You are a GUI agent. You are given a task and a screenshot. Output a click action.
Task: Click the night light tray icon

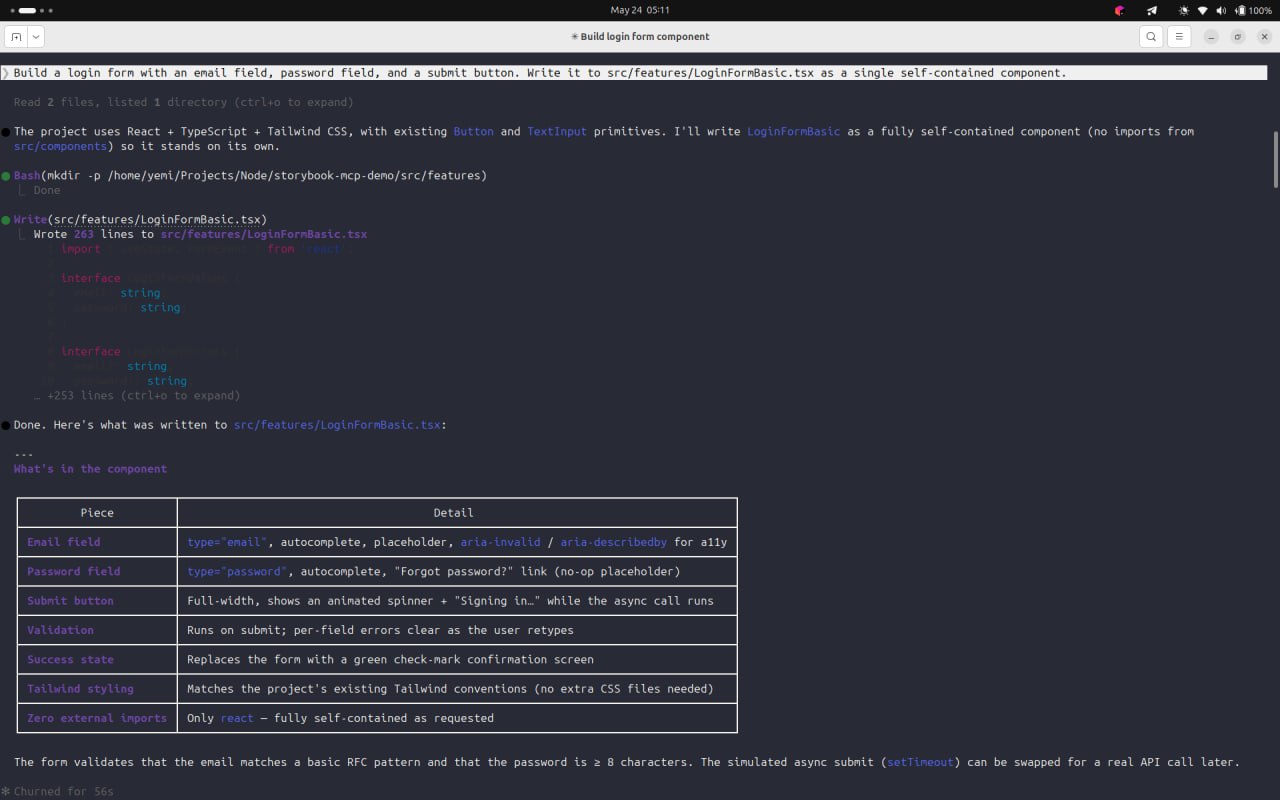(x=1184, y=10)
